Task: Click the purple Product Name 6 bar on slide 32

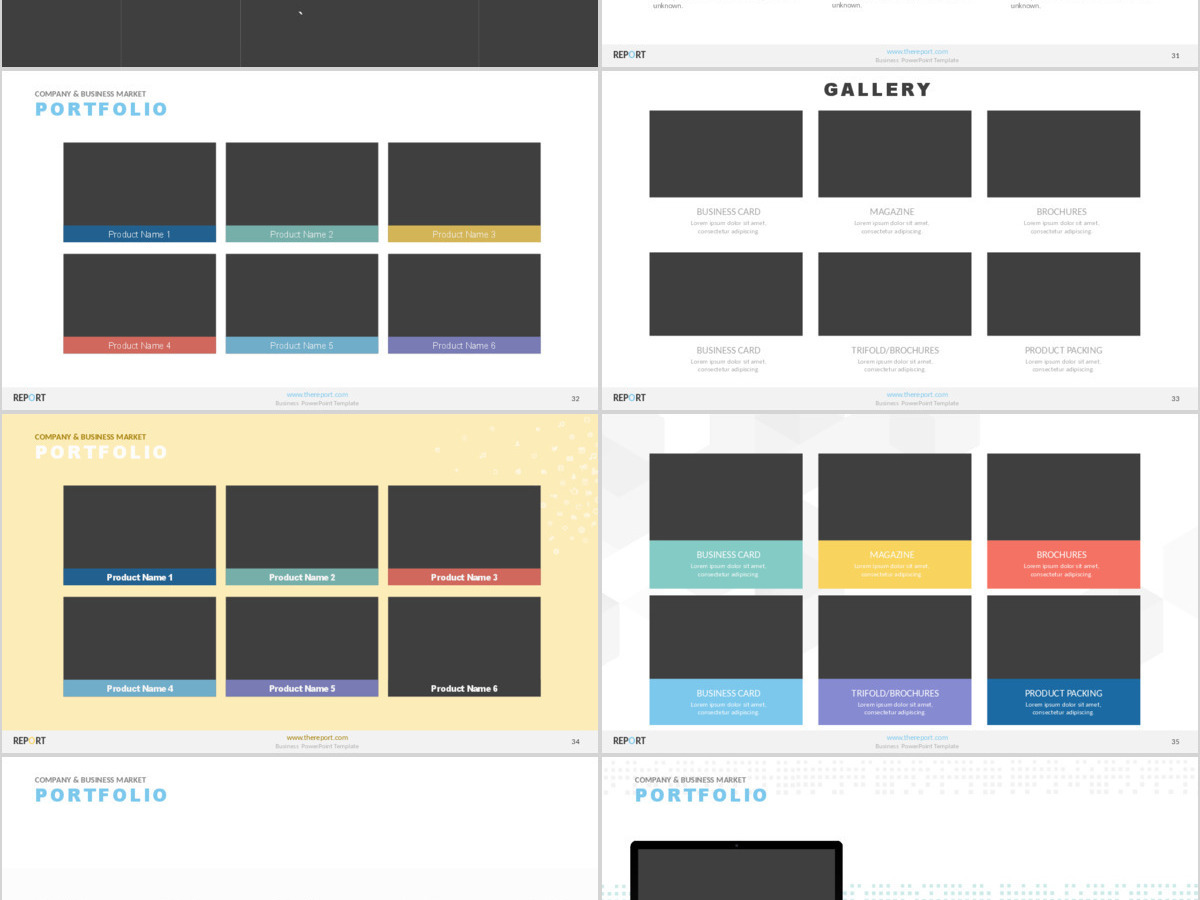Action: pos(464,345)
